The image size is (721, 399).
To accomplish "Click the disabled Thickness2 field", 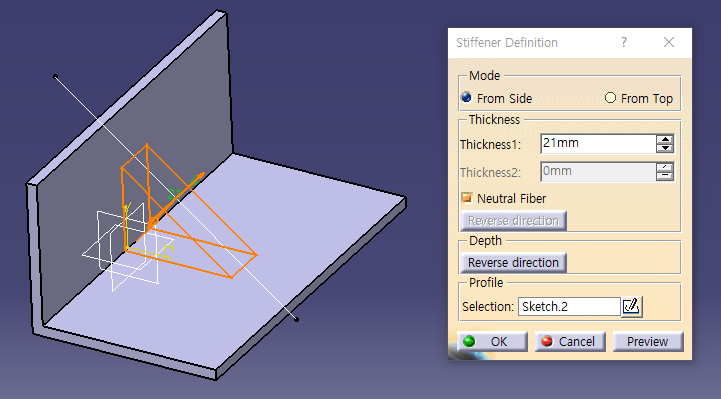I will tap(598, 172).
